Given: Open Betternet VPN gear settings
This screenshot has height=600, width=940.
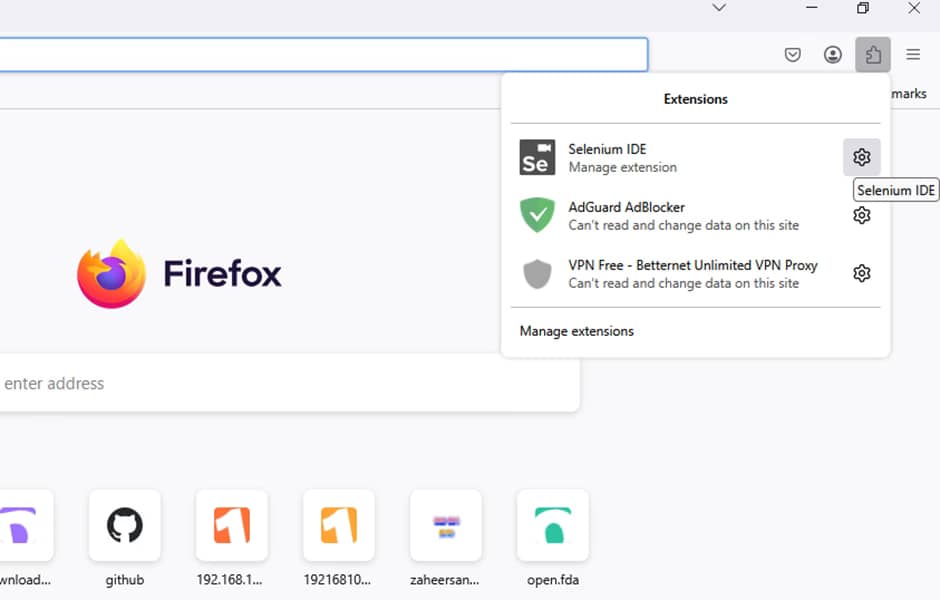Looking at the screenshot, I should (861, 273).
